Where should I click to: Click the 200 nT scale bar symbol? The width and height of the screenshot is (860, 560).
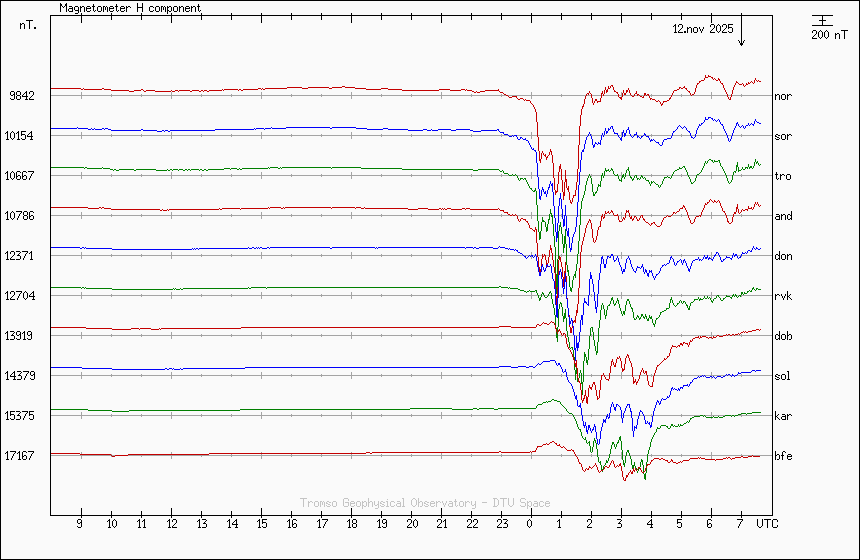pos(822,20)
